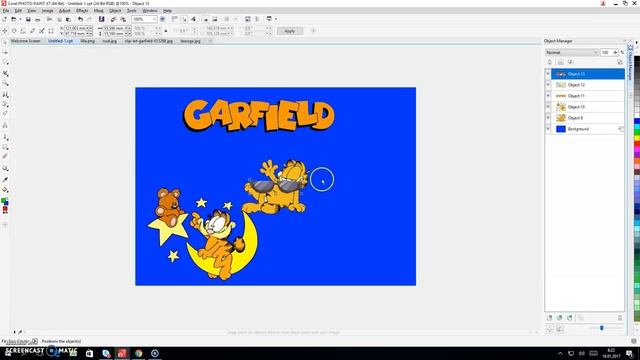Expand the dropdown arrow beside Open icon
The width and height of the screenshot is (640, 360).
click(x=20, y=19)
